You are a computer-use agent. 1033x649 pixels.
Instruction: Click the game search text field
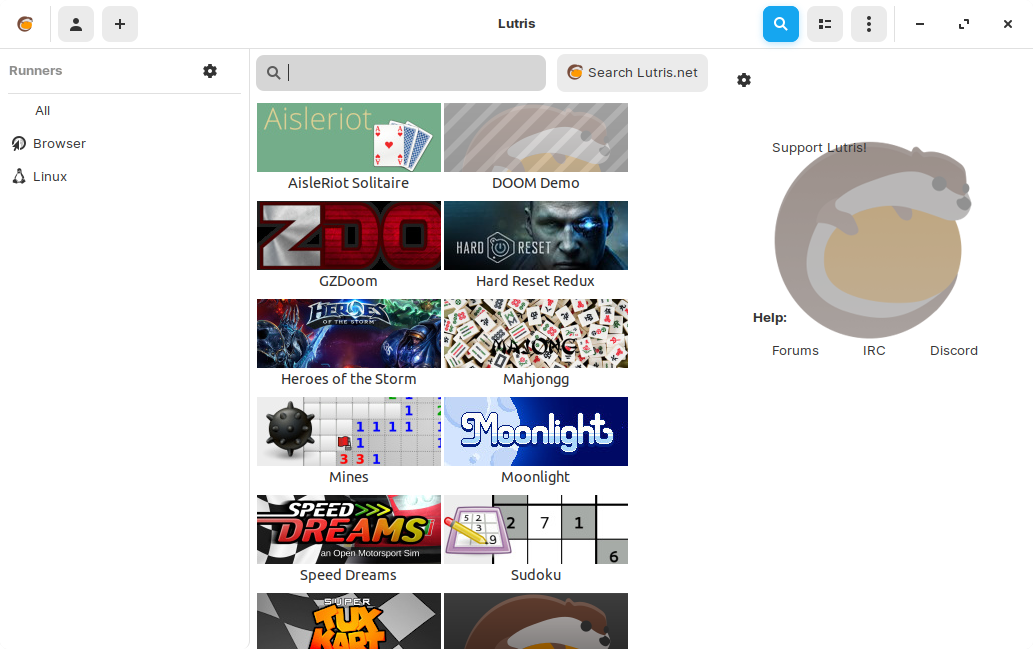click(x=410, y=73)
